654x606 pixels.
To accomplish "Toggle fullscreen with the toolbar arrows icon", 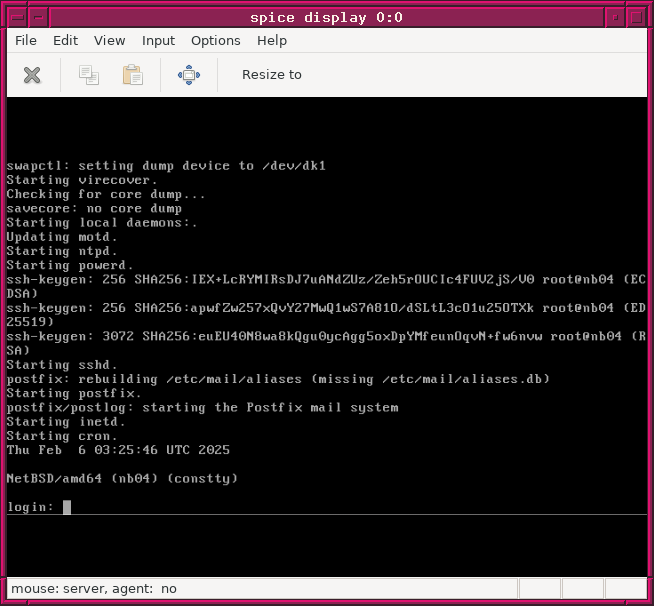I will (189, 75).
